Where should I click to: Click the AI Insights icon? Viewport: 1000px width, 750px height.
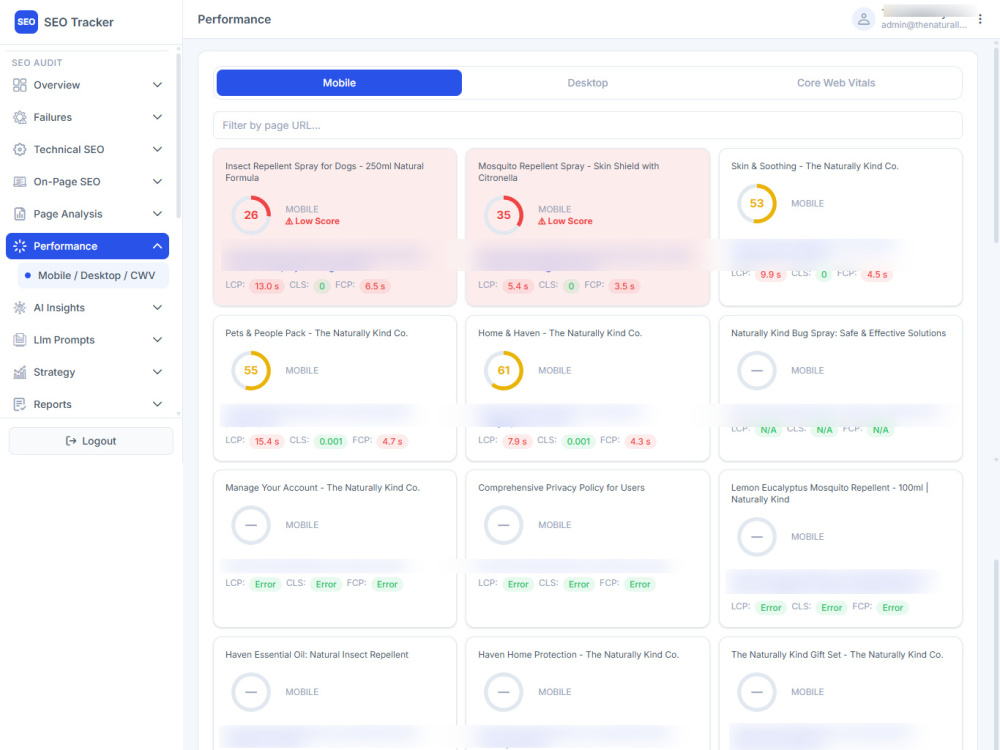20,307
